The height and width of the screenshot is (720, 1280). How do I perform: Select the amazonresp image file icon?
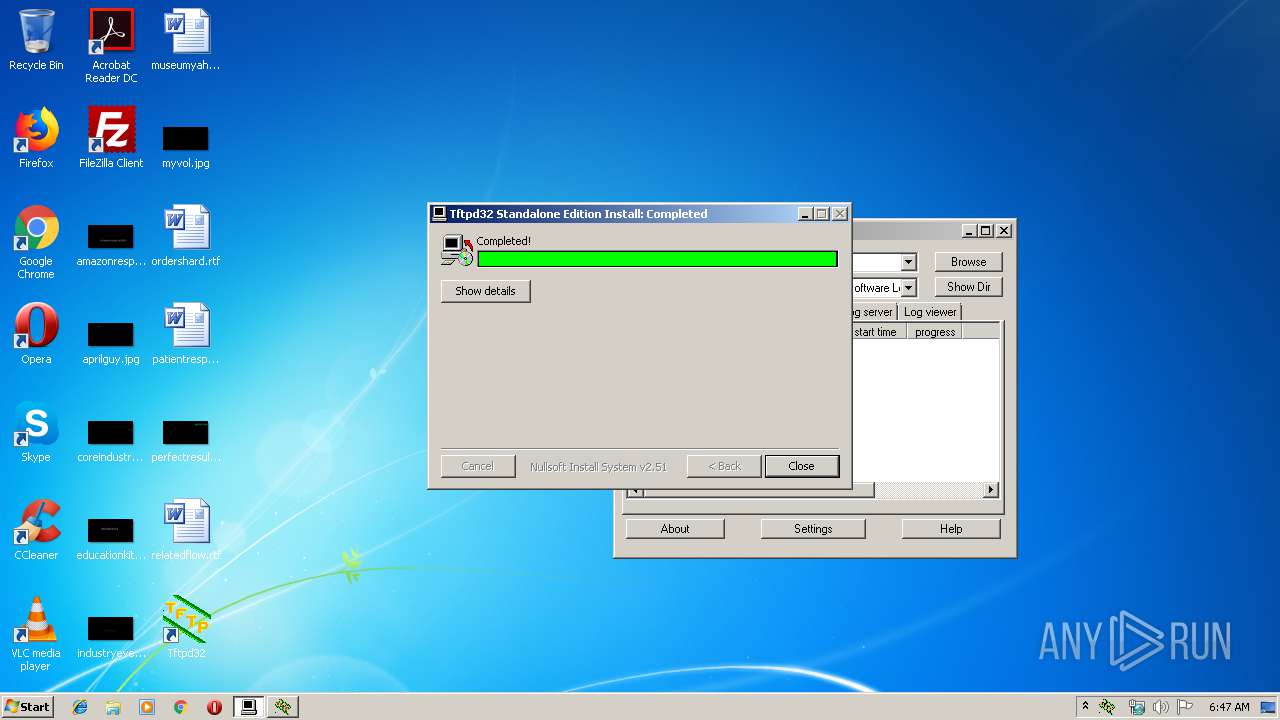point(111,244)
